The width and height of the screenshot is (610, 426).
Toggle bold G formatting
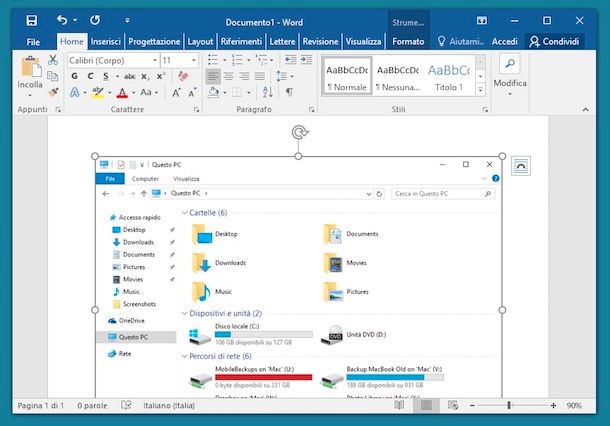tap(74, 76)
